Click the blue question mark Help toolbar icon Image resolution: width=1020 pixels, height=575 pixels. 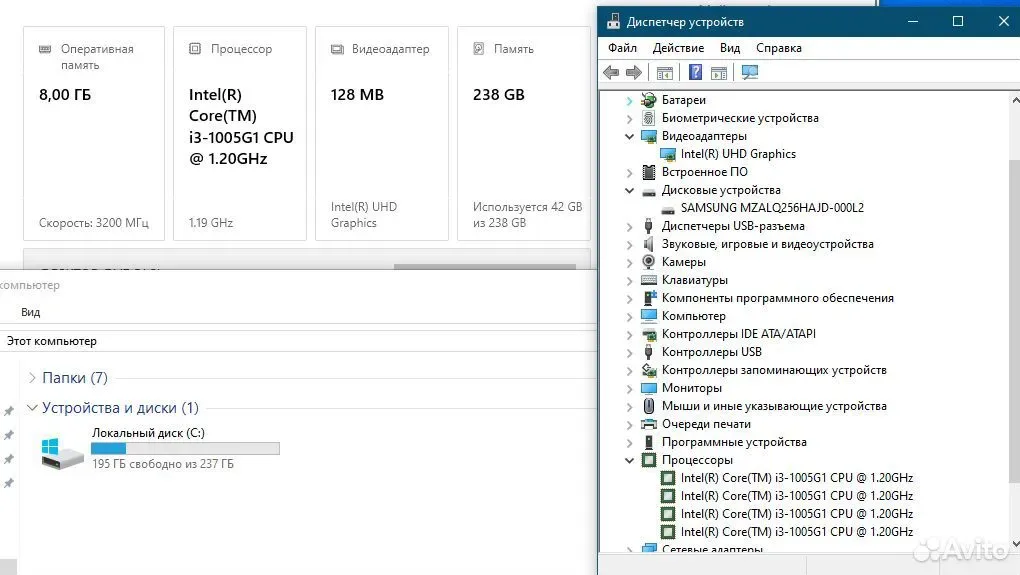pyautogui.click(x=695, y=72)
